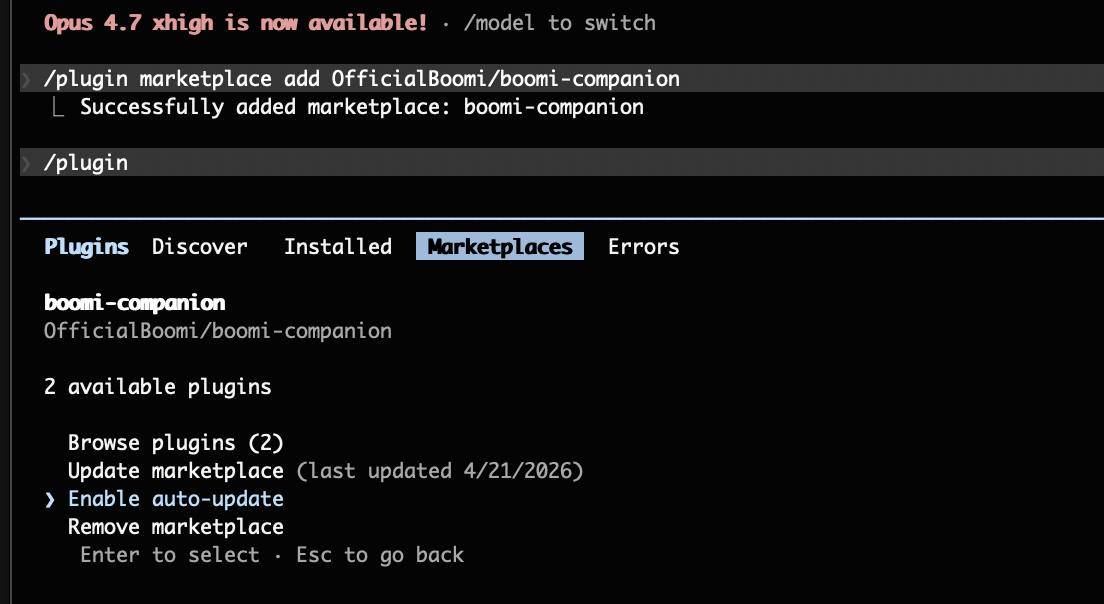Select Enable auto-update option
1104x604 pixels.
point(175,498)
